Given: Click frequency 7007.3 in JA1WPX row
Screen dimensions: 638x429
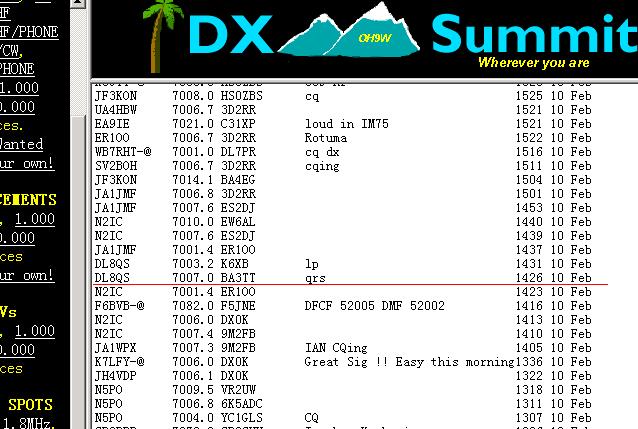Looking at the screenshot, I should (193, 348).
